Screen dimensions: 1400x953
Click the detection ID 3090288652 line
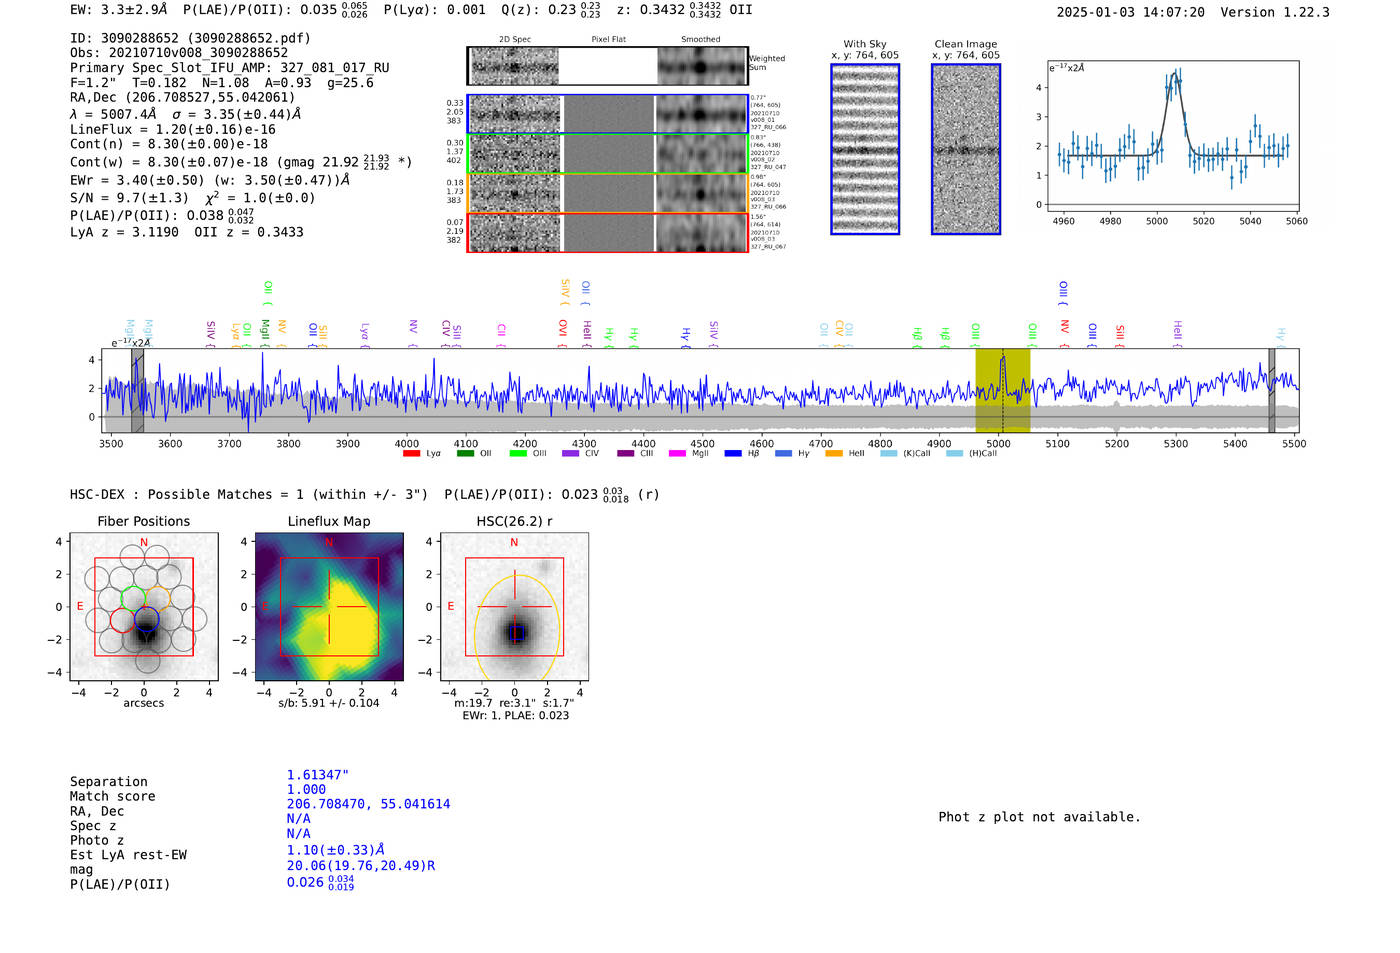(190, 38)
